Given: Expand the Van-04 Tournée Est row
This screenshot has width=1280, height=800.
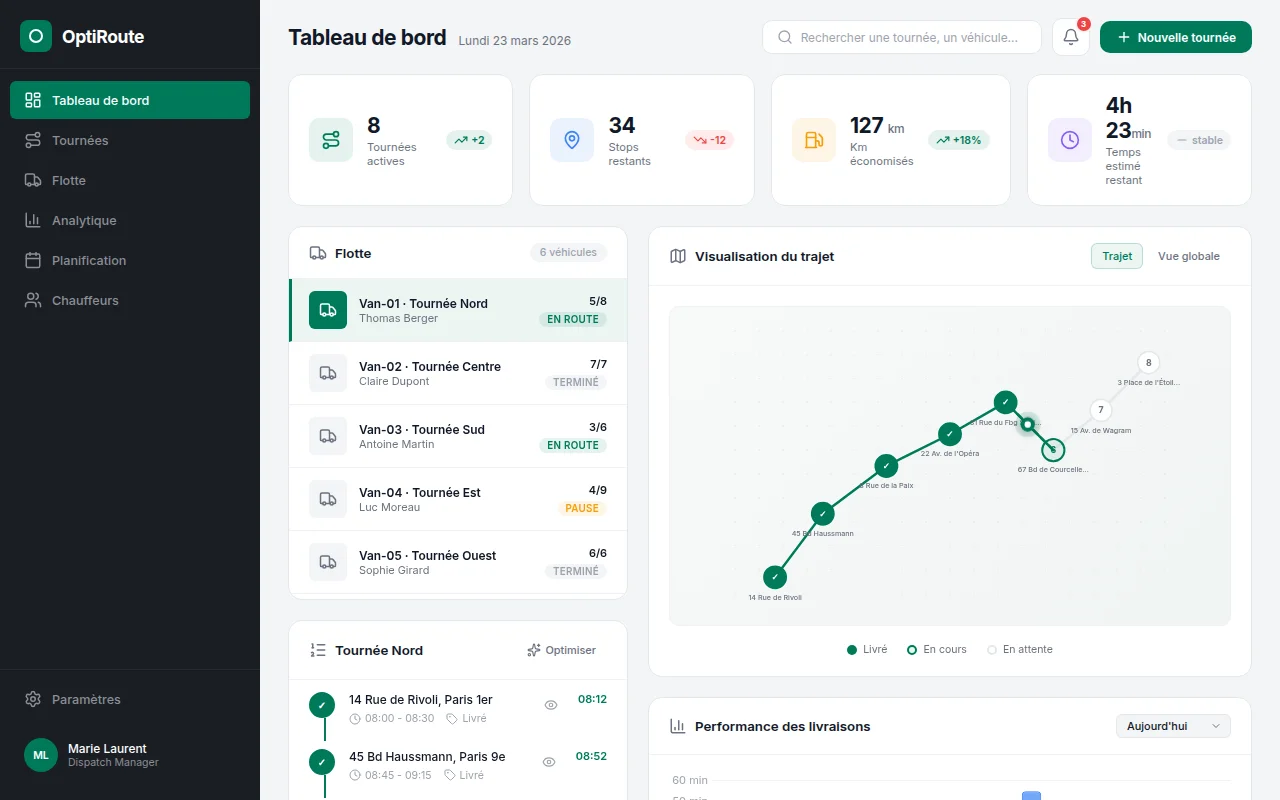Looking at the screenshot, I should tap(458, 499).
